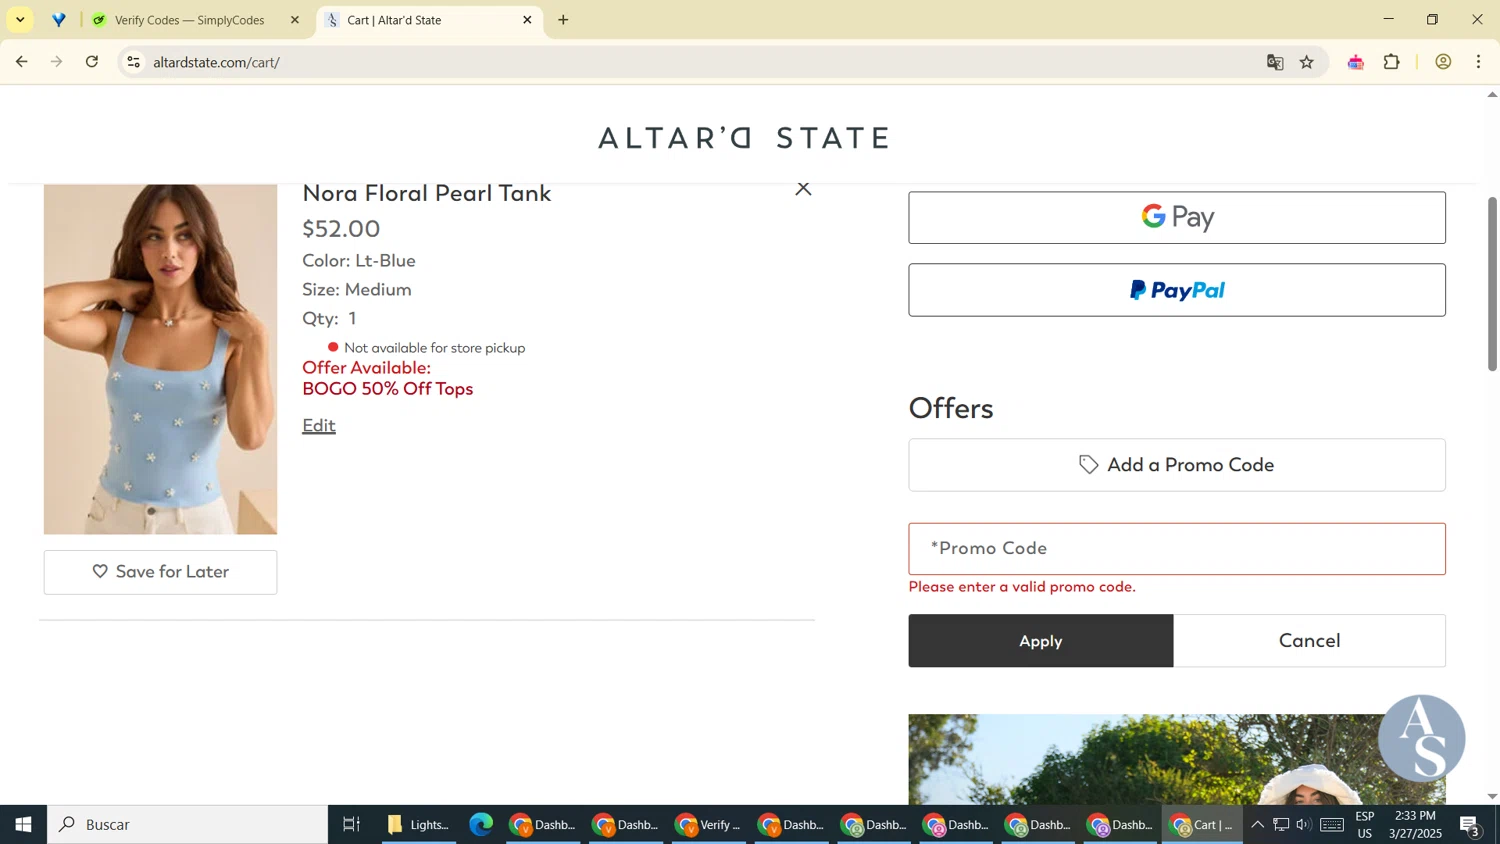Click the address bar URL altardstate.com/cart/
Image resolution: width=1500 pixels, height=844 pixels.
[217, 62]
